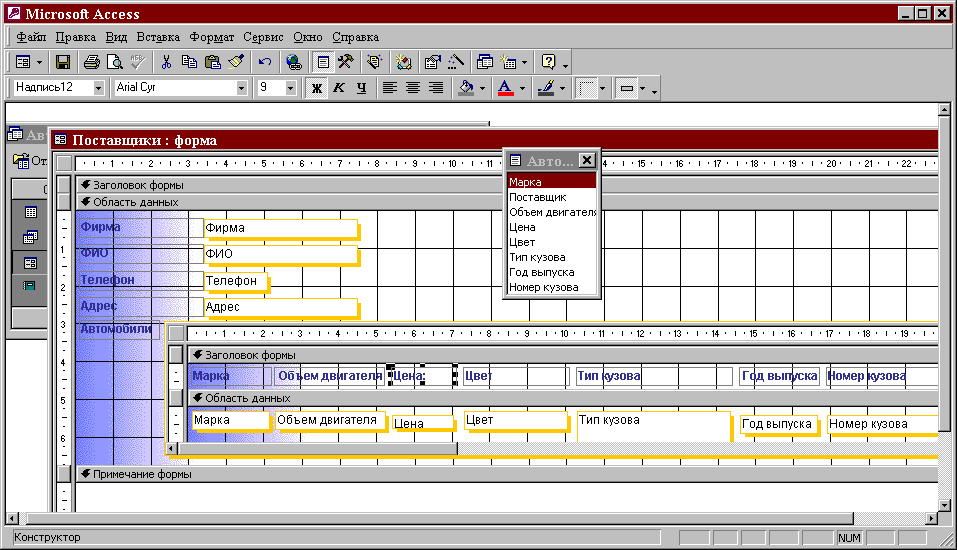Open the Вид menu
Screen dimensions: 957x550
pos(116,37)
